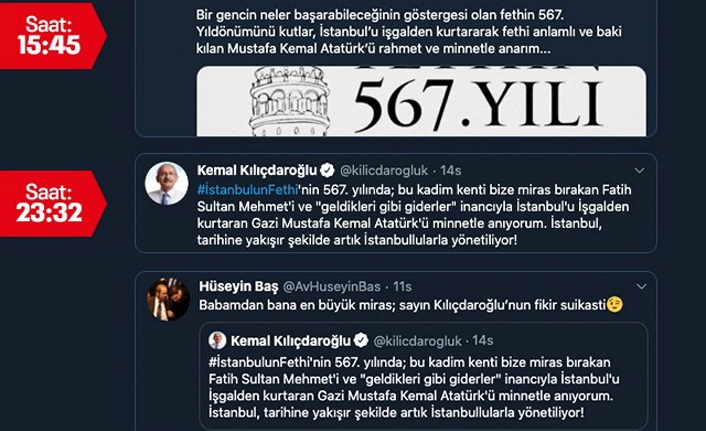706x431 pixels.
Task: Open the #İstanbulunFethi hashtag link
Action: tap(248, 190)
